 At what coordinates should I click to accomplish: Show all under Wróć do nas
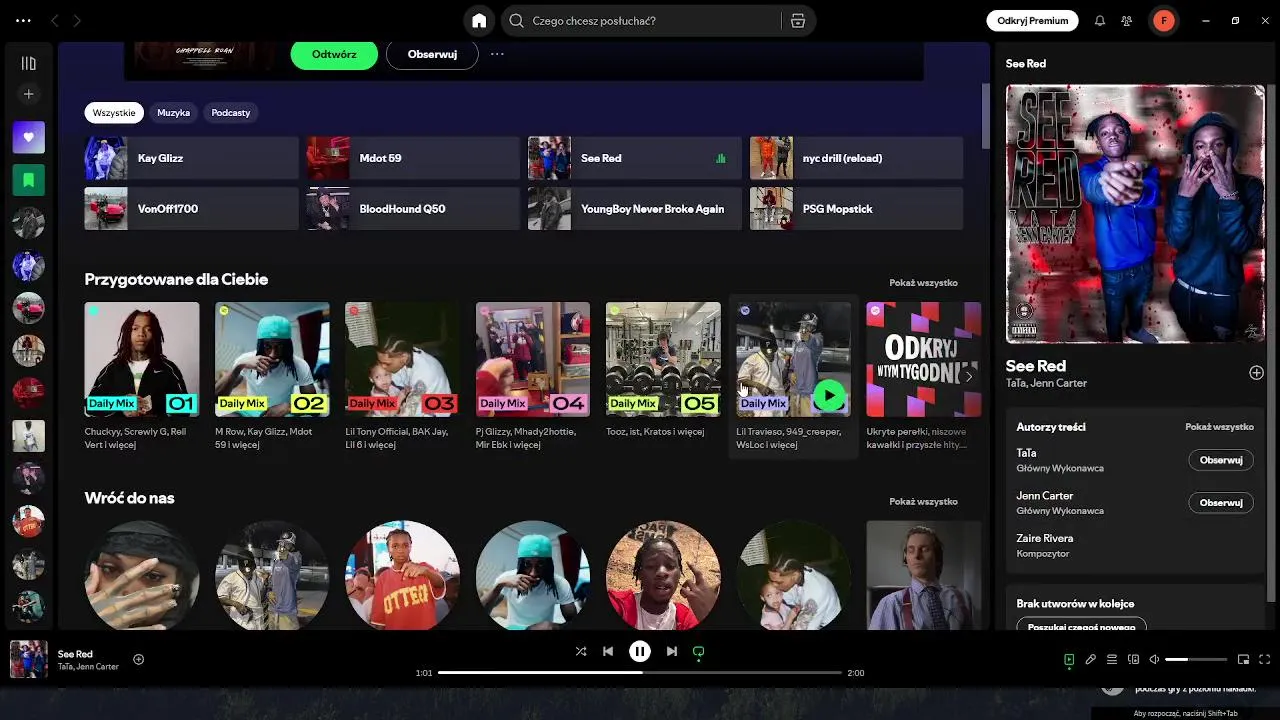(923, 502)
